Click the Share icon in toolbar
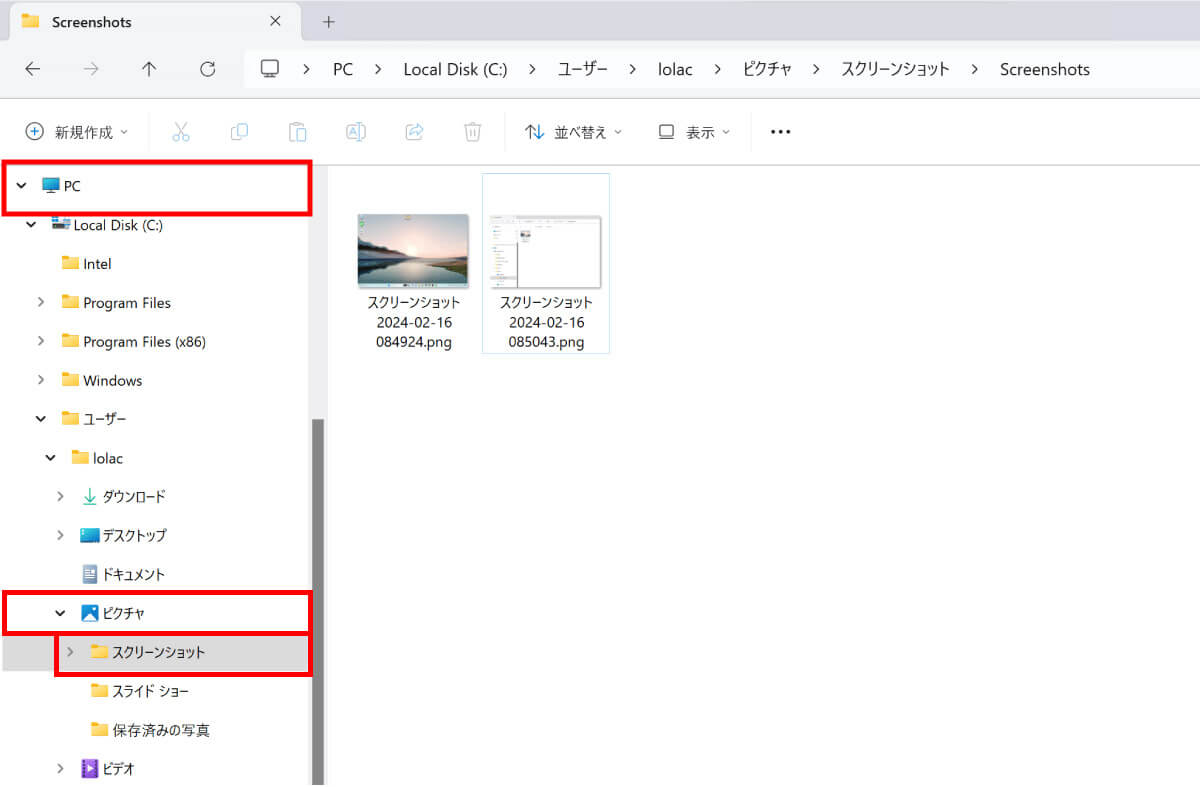1200x787 pixels. (x=414, y=132)
